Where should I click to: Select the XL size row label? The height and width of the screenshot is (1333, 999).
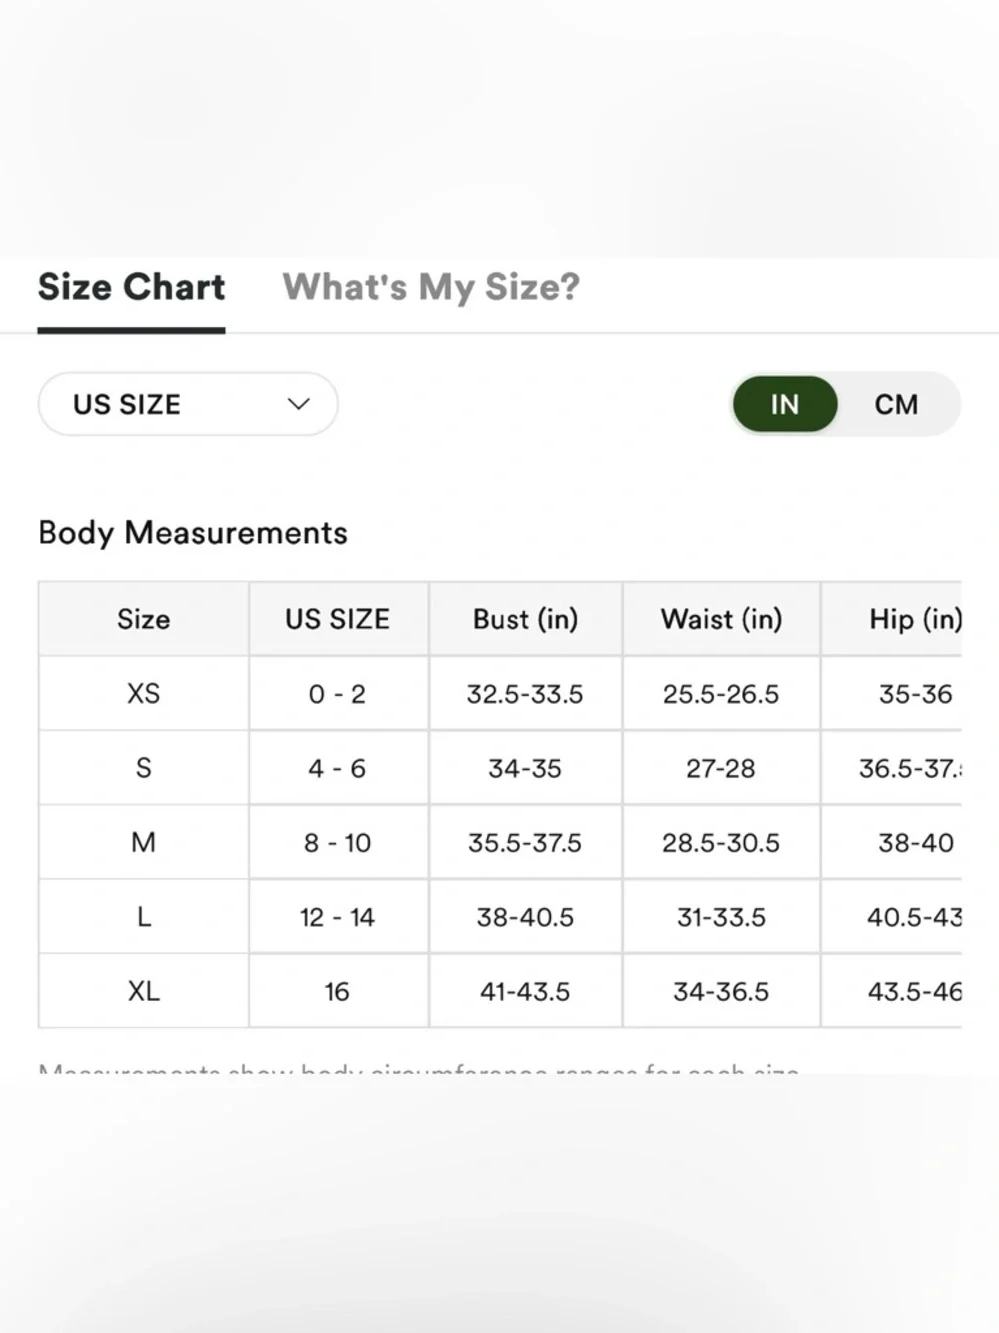(x=143, y=991)
